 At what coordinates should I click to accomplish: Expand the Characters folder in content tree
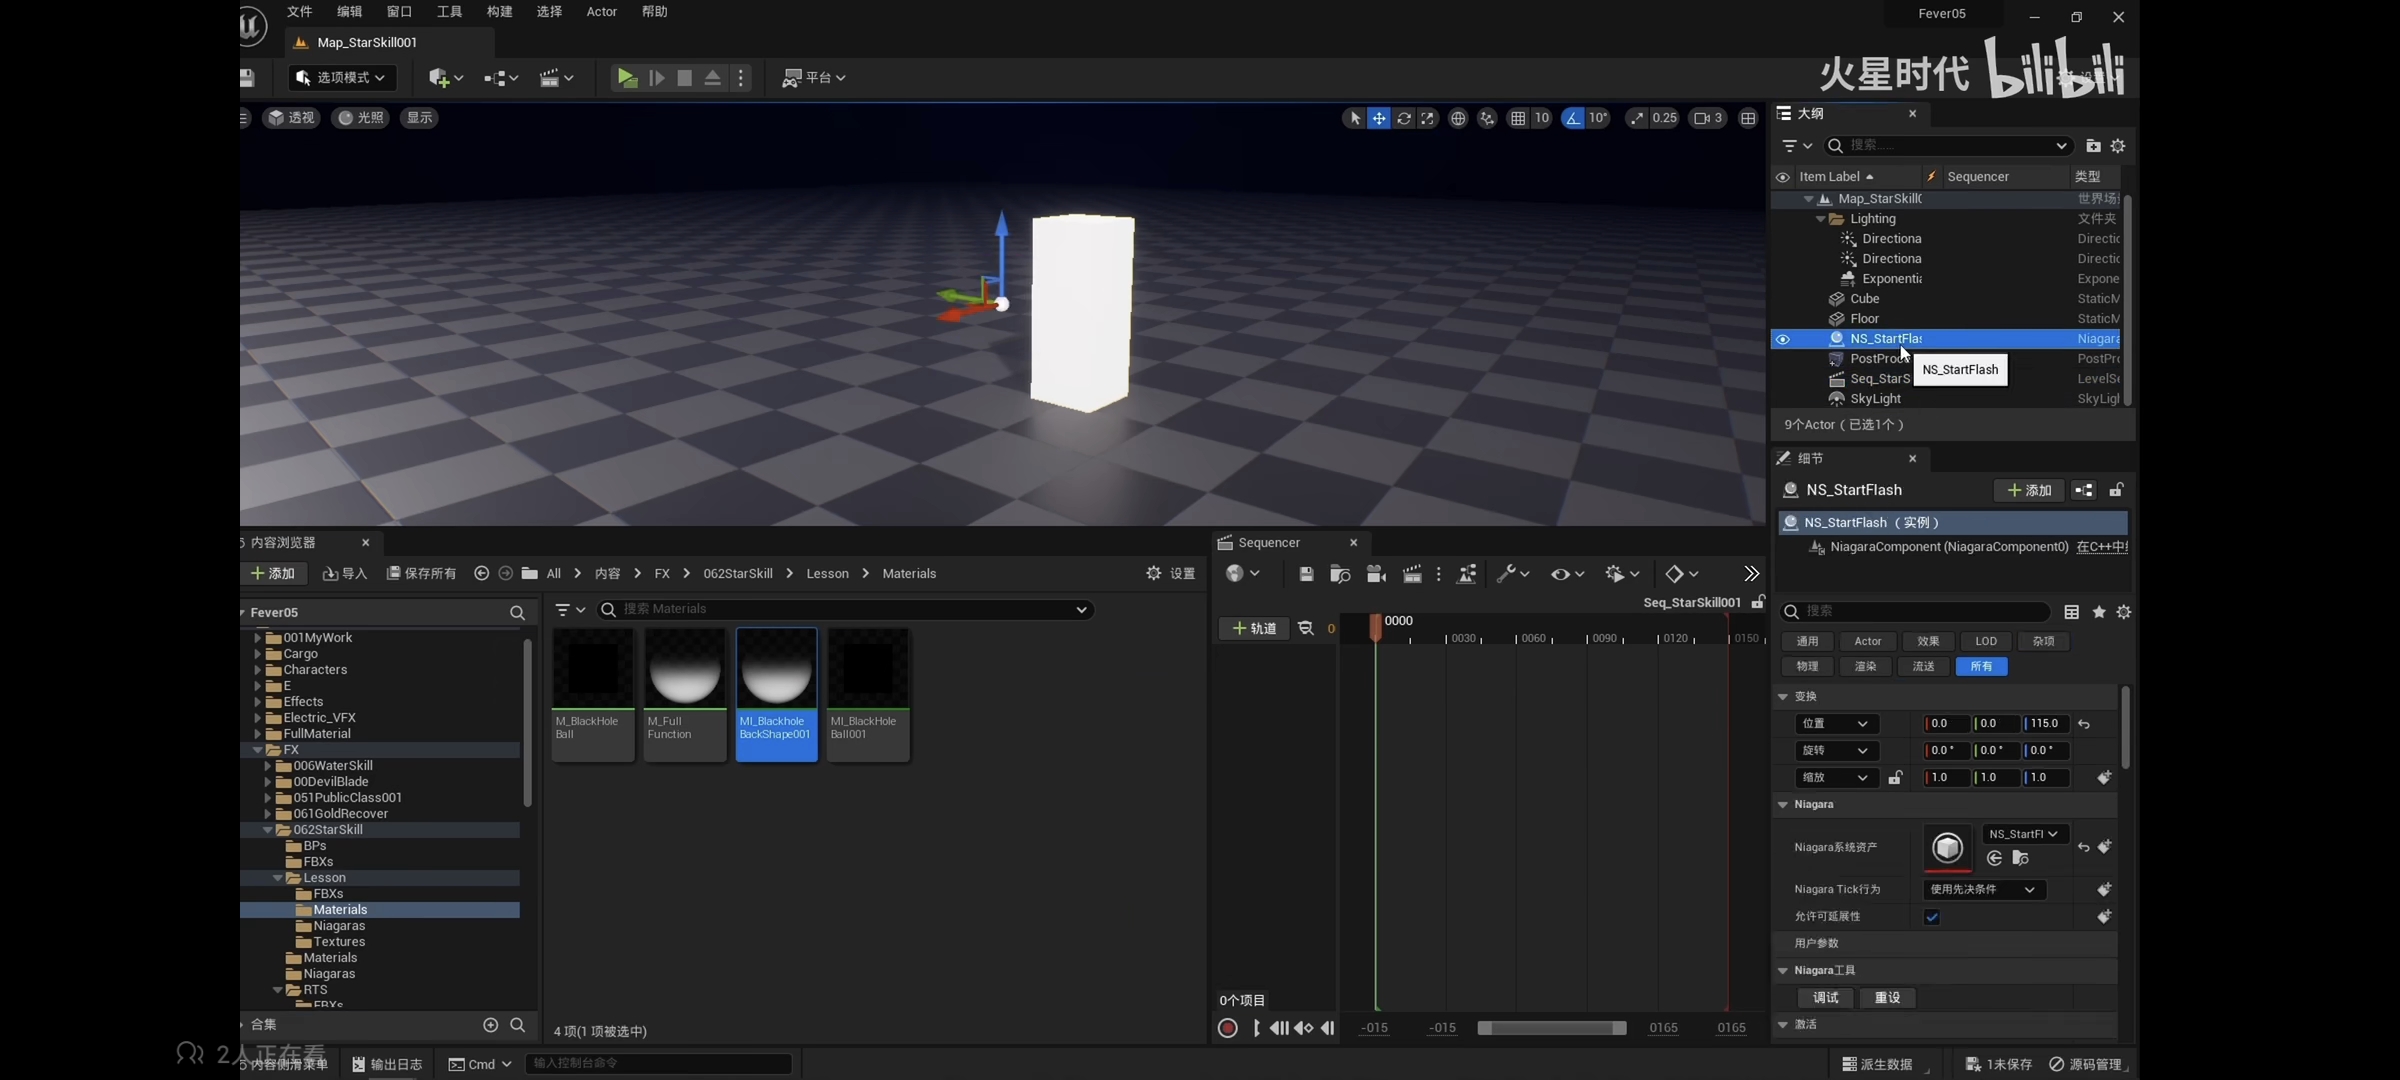pos(258,670)
